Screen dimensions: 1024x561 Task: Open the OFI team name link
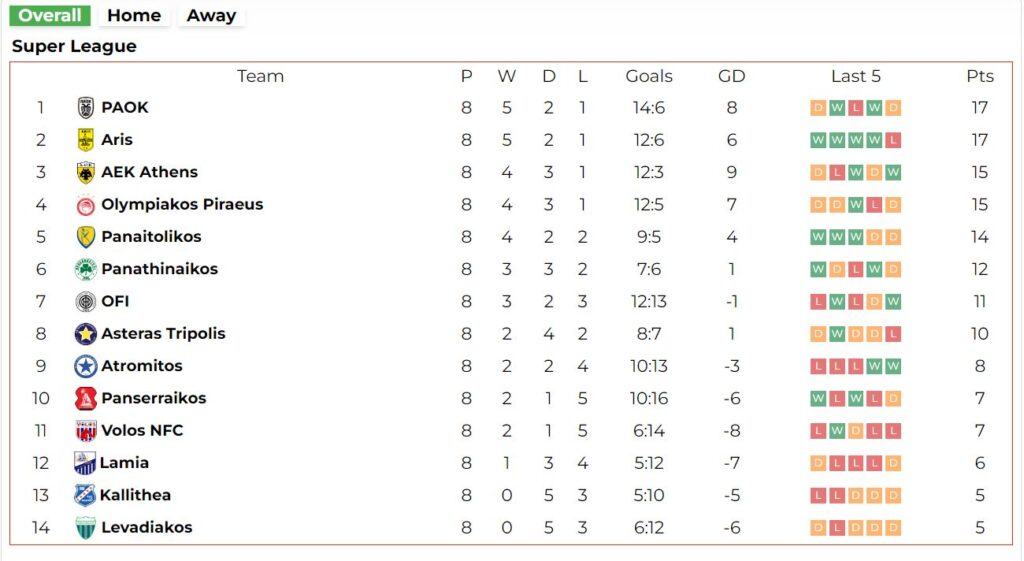[x=115, y=301]
